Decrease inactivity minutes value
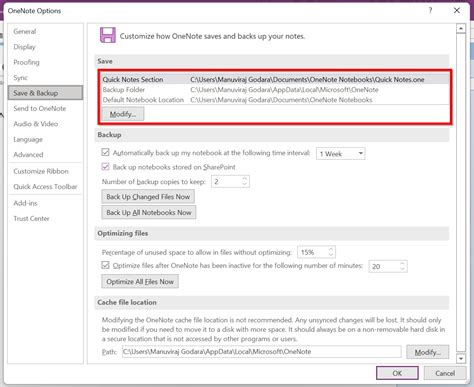The height and width of the screenshot is (387, 474). click(x=402, y=269)
